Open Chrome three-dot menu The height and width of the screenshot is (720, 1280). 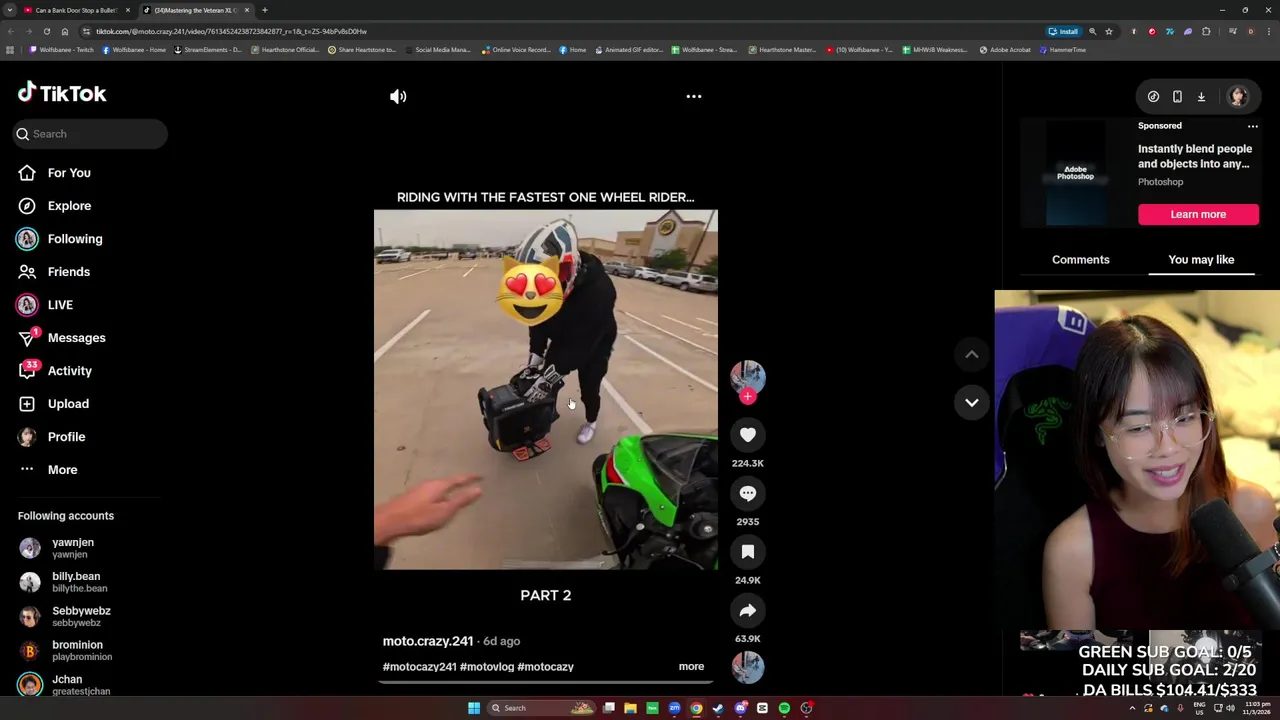pos(1267,31)
